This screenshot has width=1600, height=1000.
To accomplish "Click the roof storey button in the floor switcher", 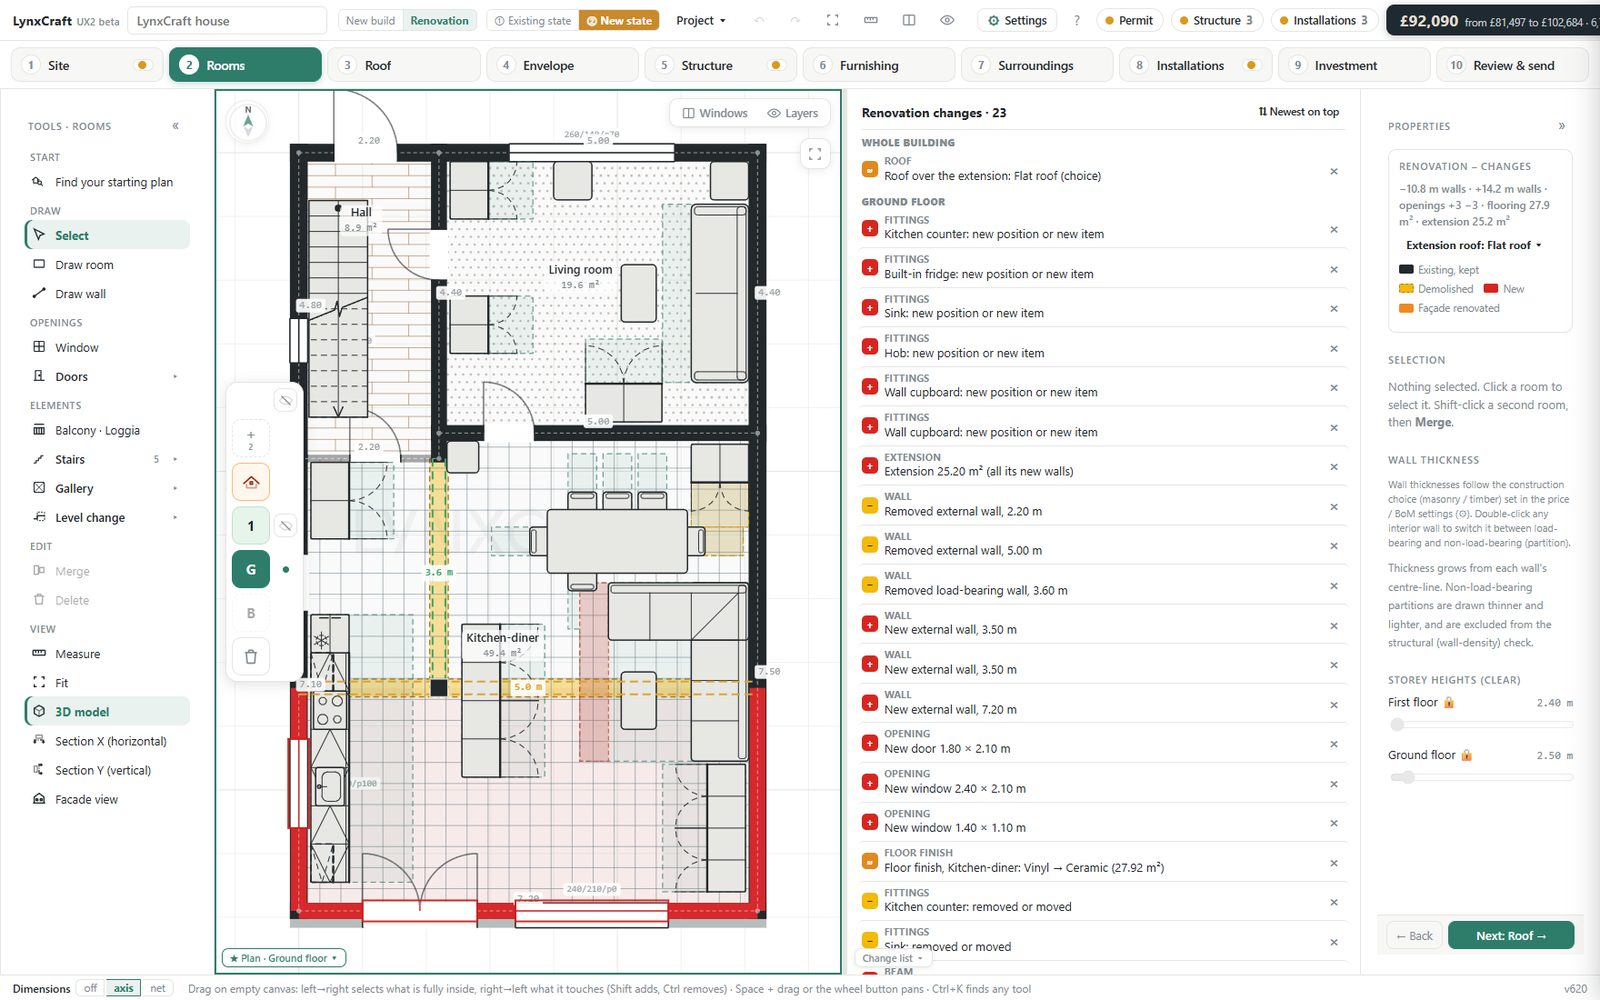I will tap(251, 482).
